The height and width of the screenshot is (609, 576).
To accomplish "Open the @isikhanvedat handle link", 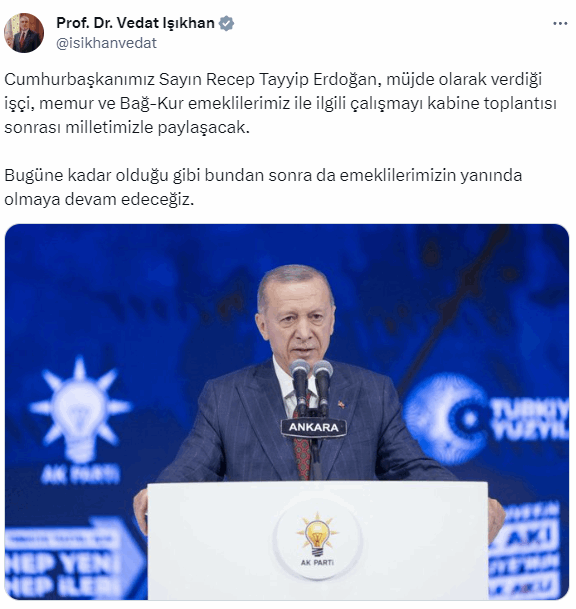I will point(106,43).
